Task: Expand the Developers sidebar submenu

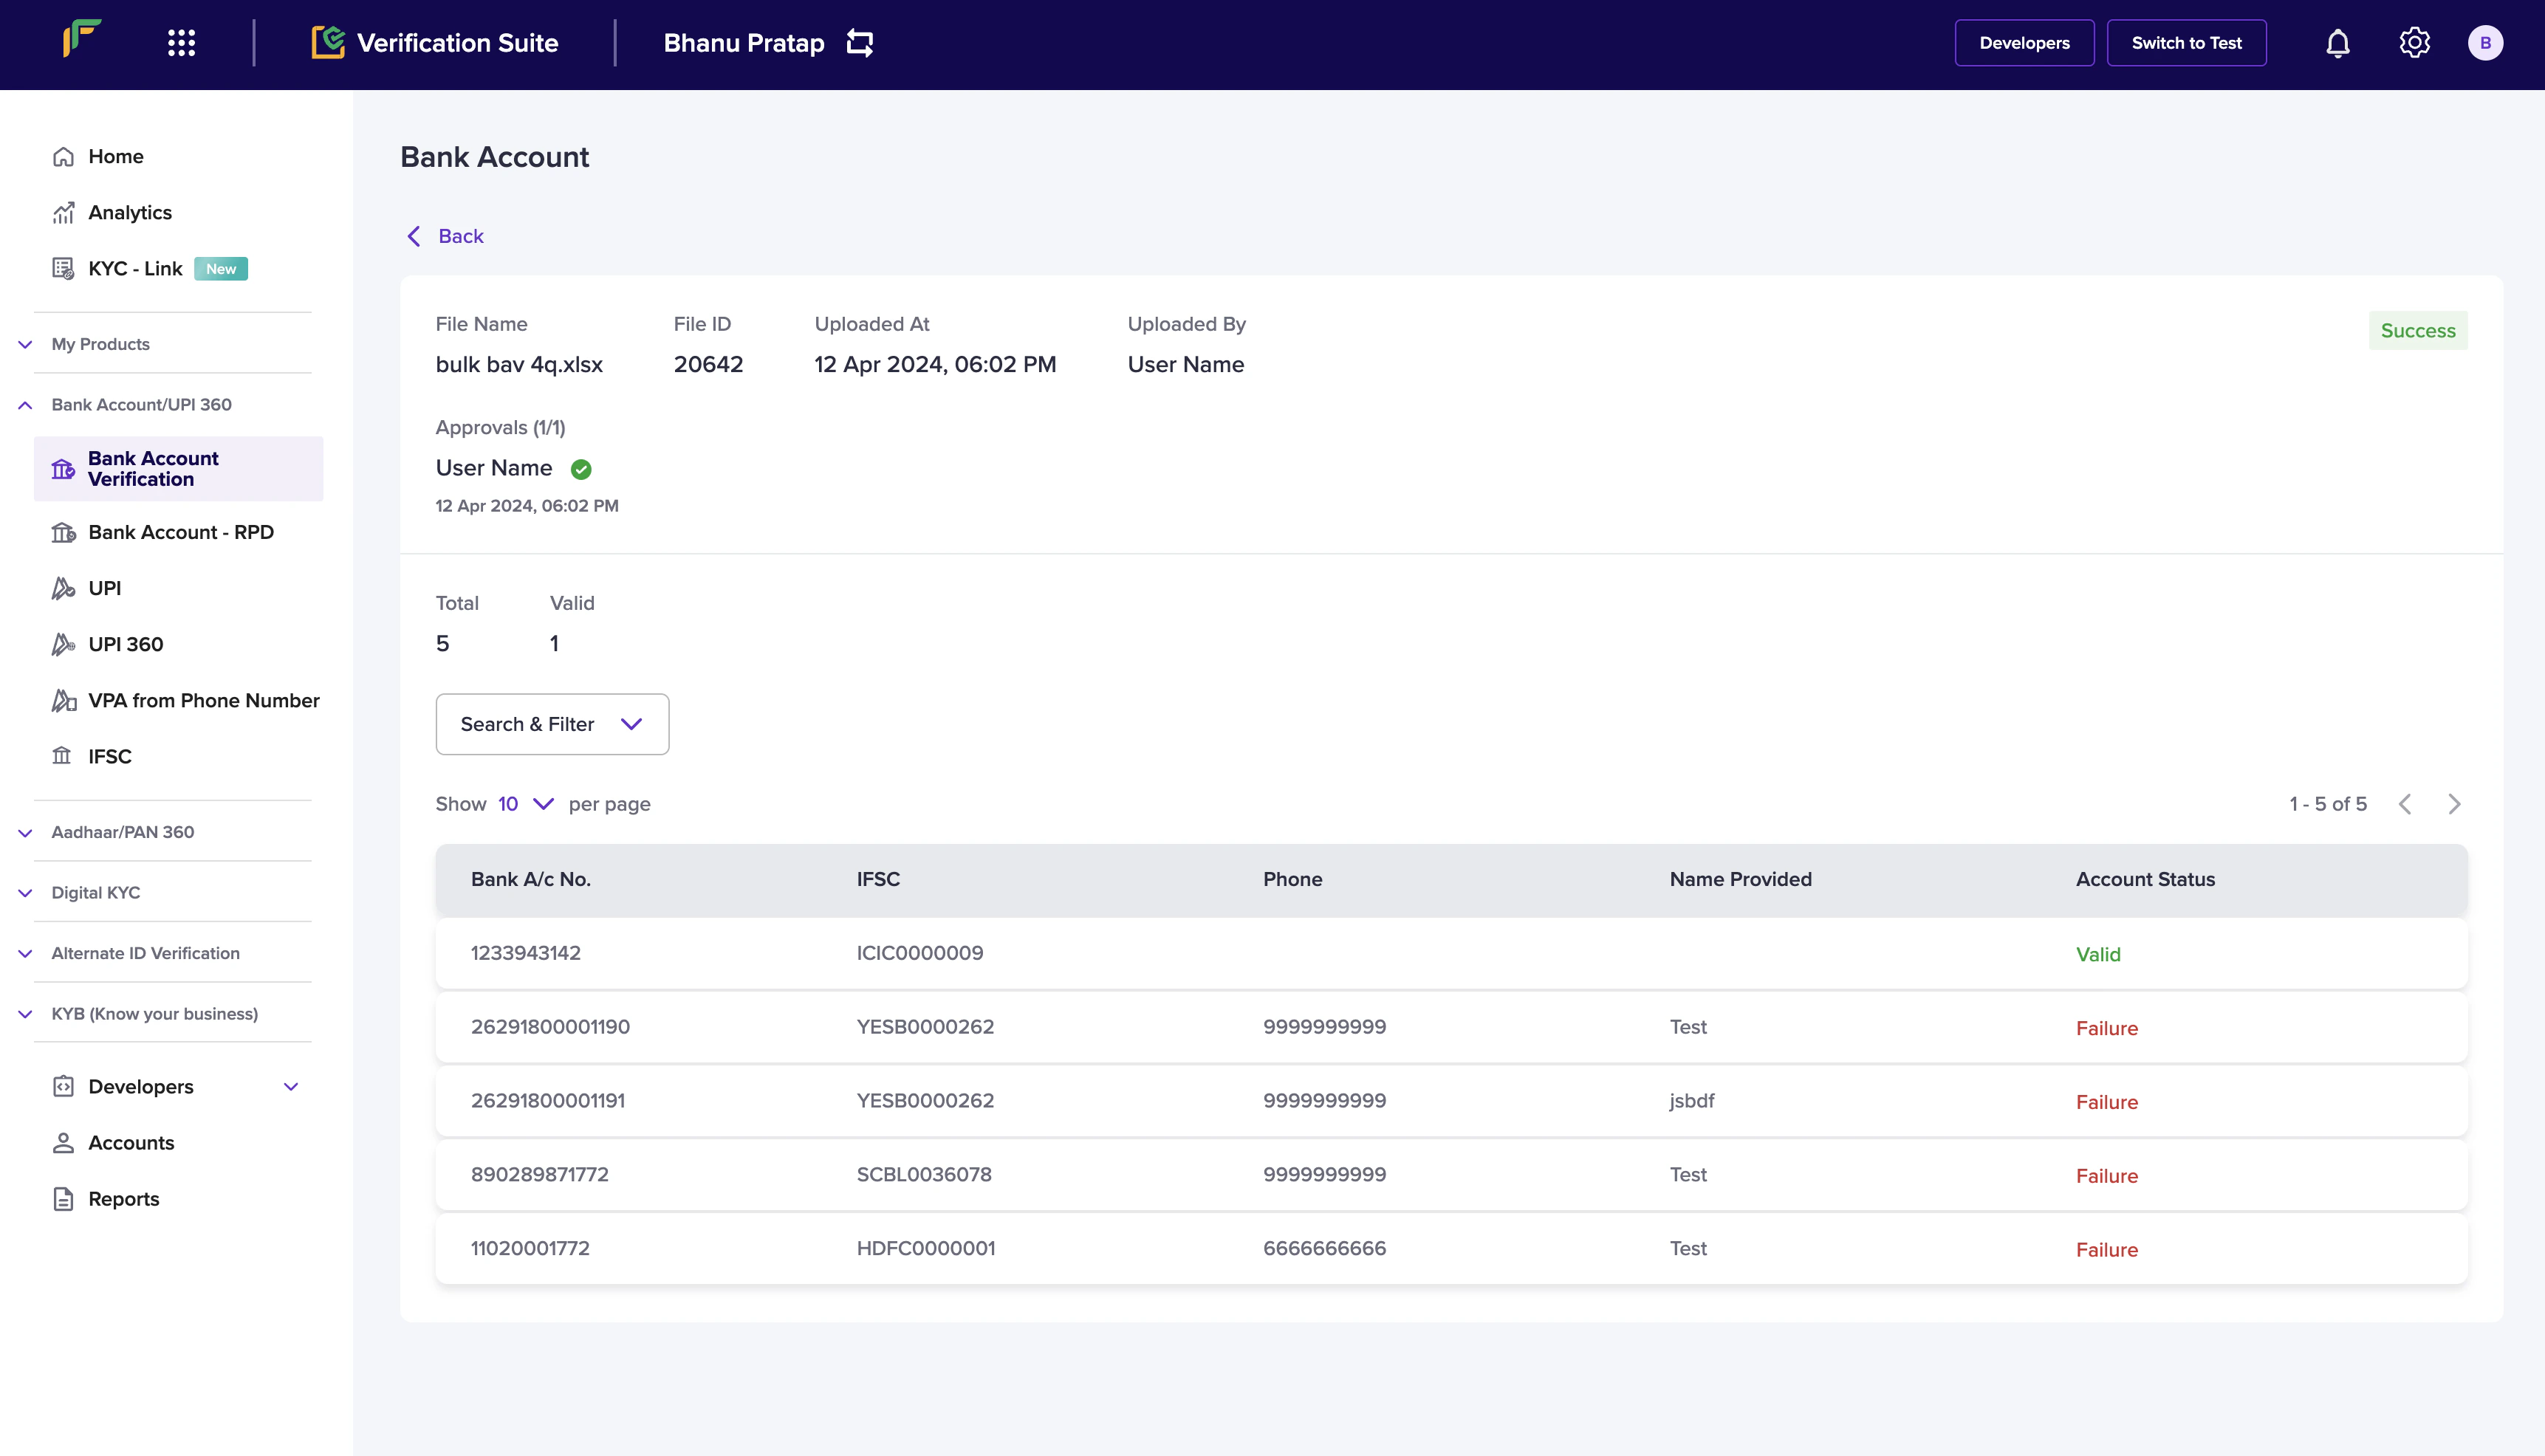Action: [x=291, y=1087]
